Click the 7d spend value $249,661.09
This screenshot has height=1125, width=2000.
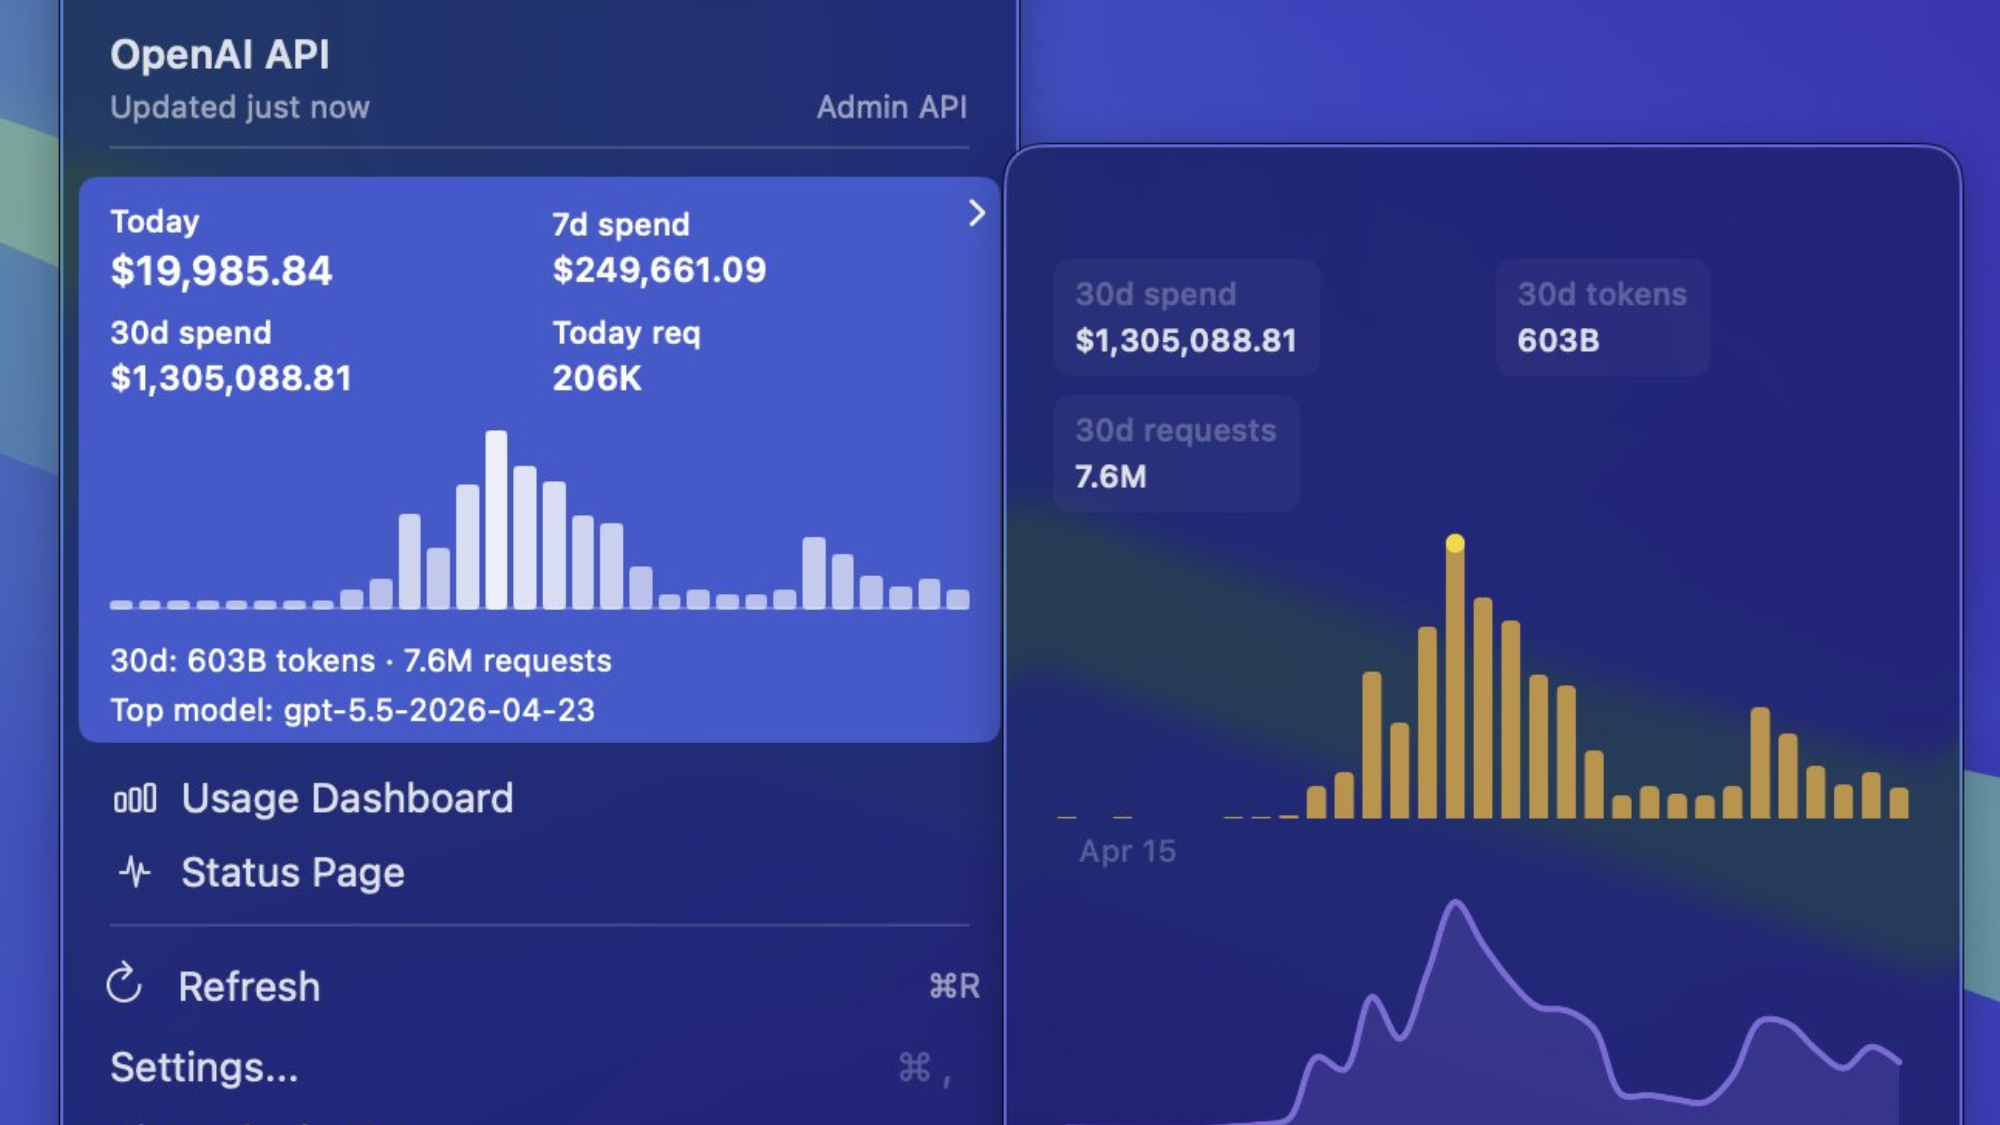tap(659, 270)
